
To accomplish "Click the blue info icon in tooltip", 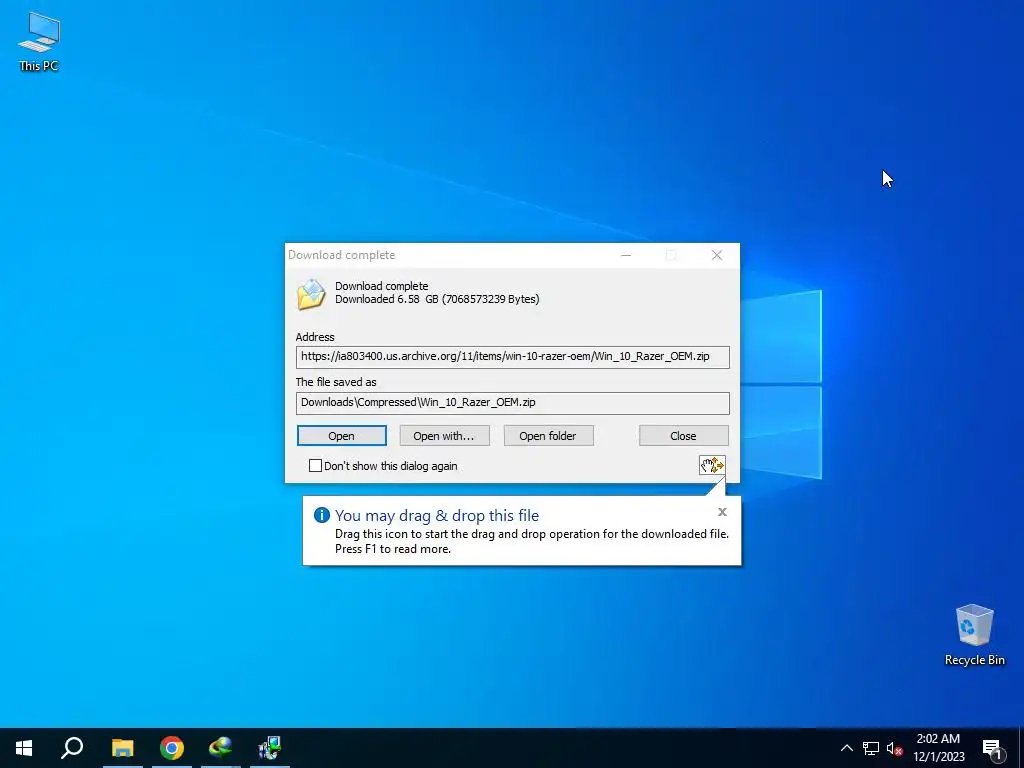I will [321, 515].
